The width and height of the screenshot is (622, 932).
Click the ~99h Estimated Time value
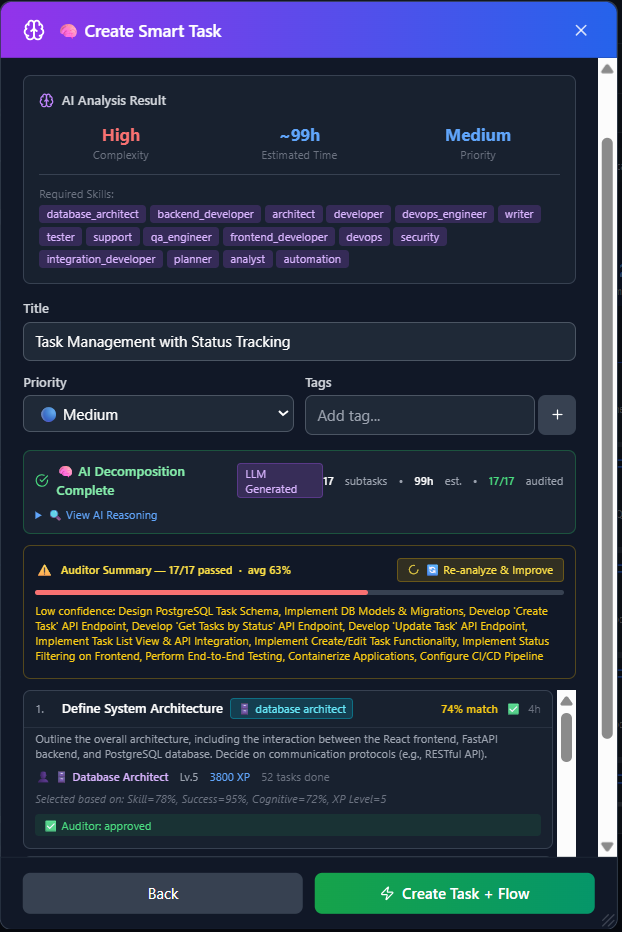point(299,136)
